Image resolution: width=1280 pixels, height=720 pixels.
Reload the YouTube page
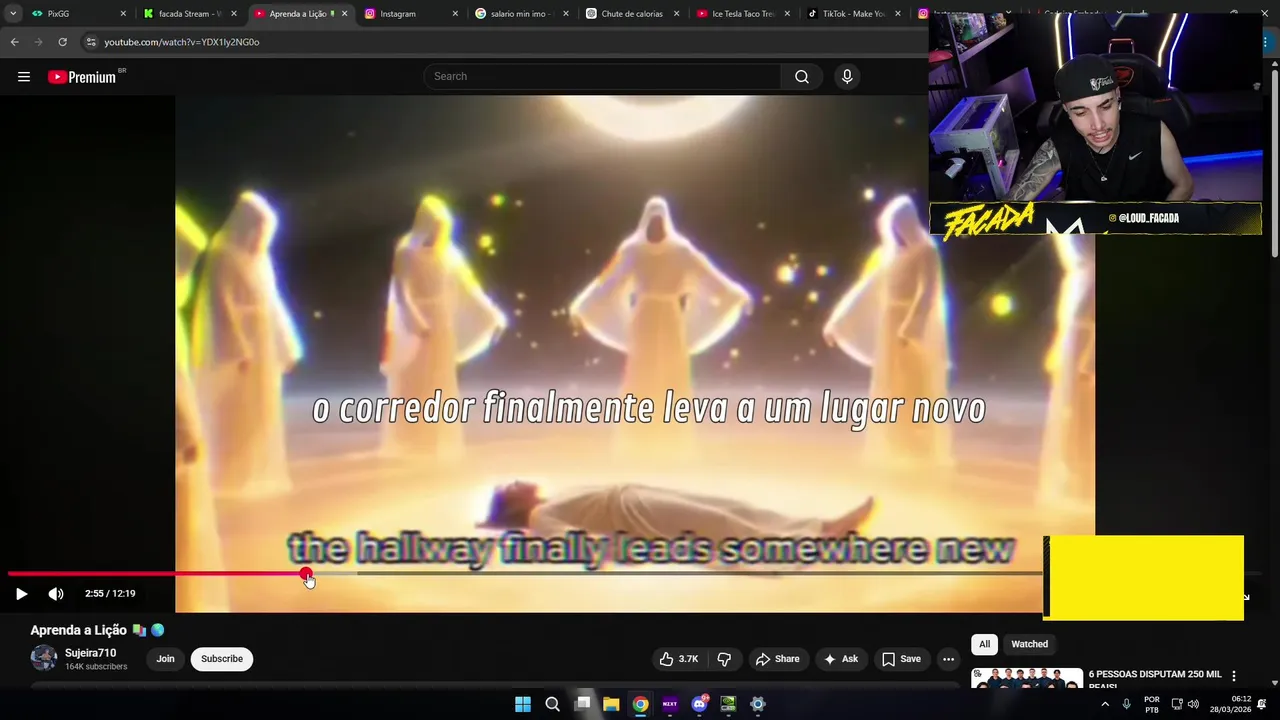pos(62,42)
